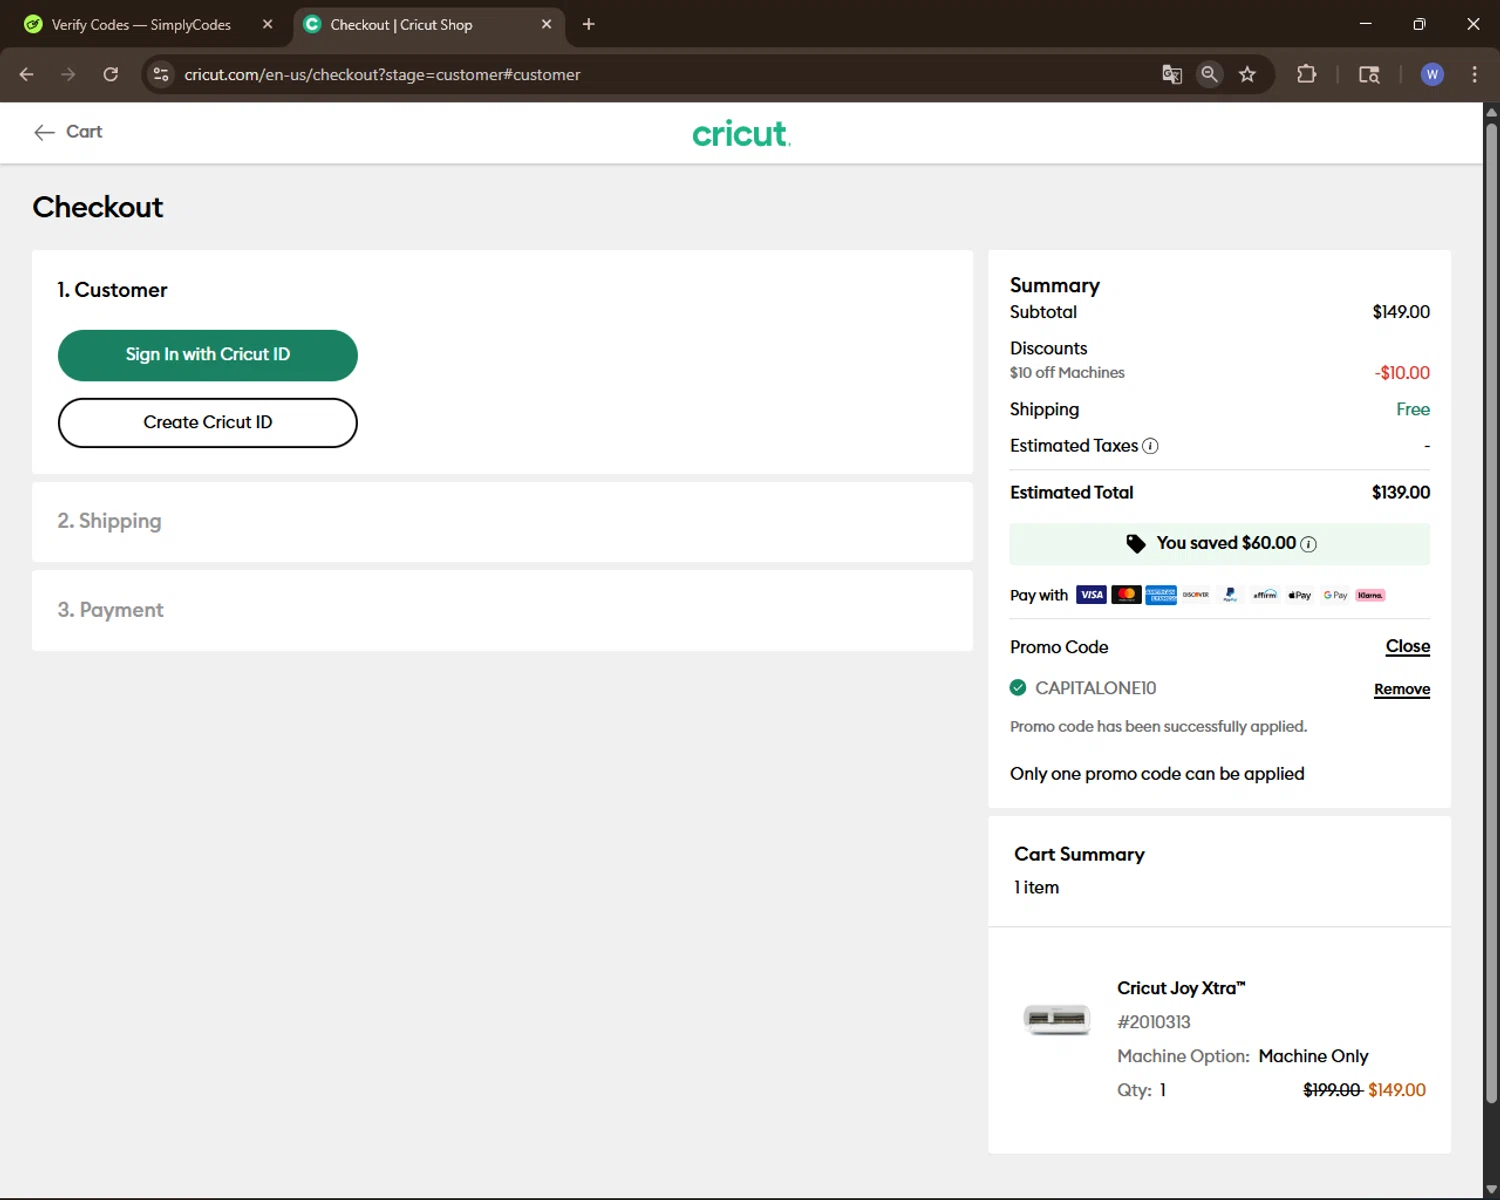
Task: Open the 2. Shipping section
Action: point(502,521)
